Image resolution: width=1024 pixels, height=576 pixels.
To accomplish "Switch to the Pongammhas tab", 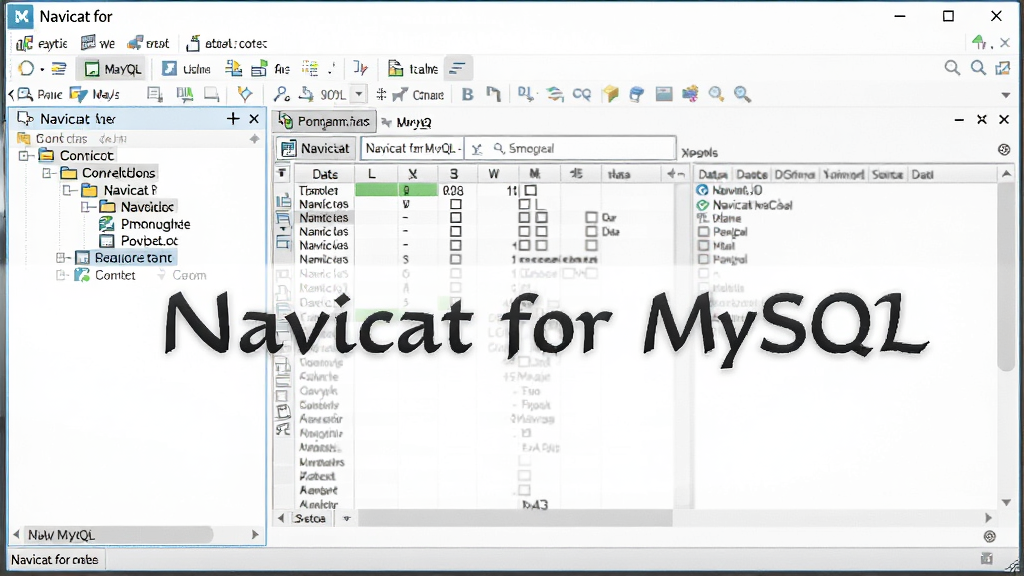I will (325, 121).
